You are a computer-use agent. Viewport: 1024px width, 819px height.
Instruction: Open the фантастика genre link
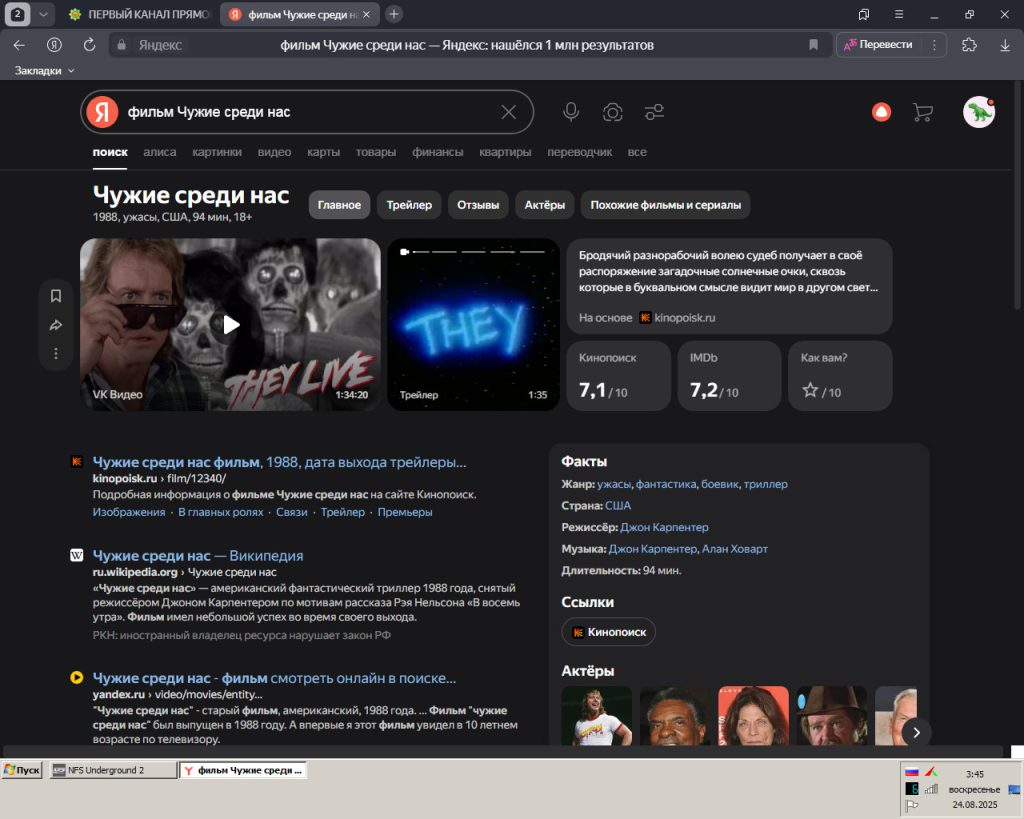tap(665, 484)
